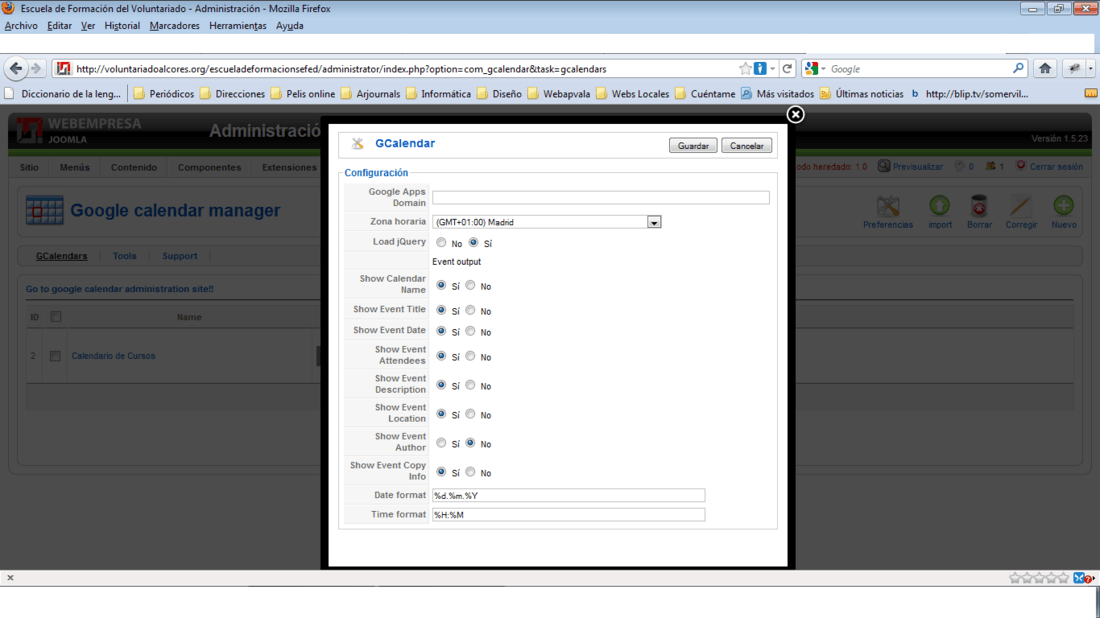Go forward with the browser forward arrow
The height and width of the screenshot is (618, 1100).
coord(36,69)
